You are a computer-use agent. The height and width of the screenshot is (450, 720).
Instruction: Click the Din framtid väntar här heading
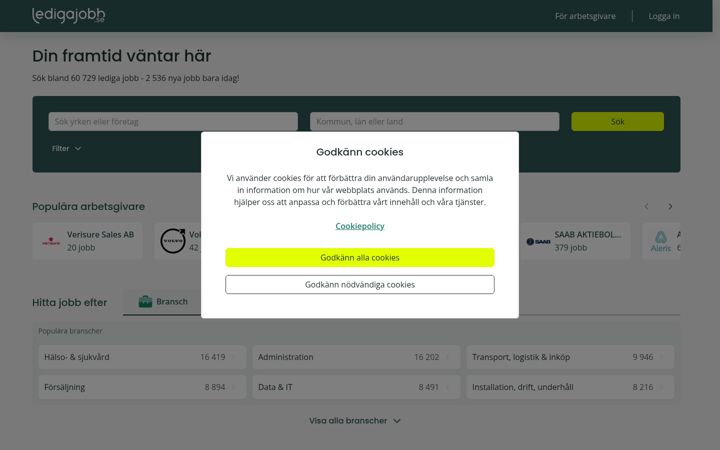click(x=122, y=56)
